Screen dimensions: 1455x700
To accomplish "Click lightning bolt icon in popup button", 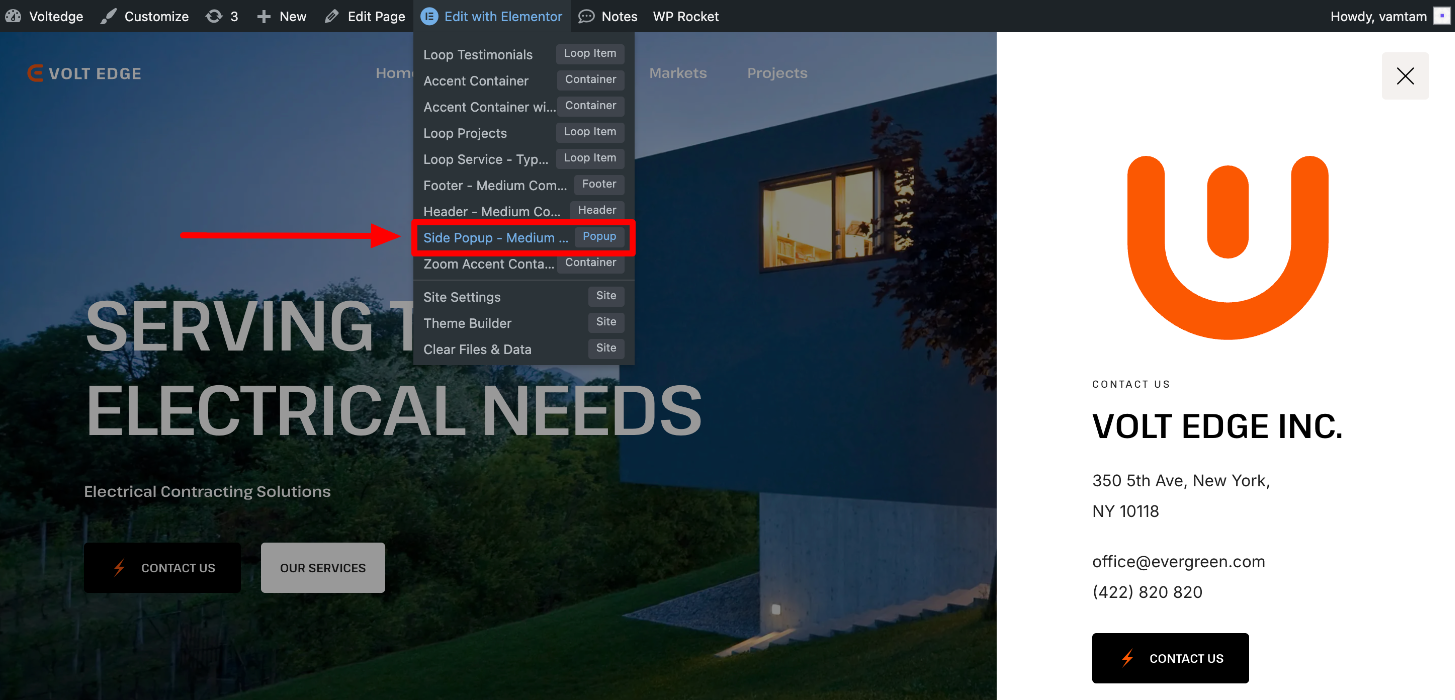I will tap(1128, 658).
